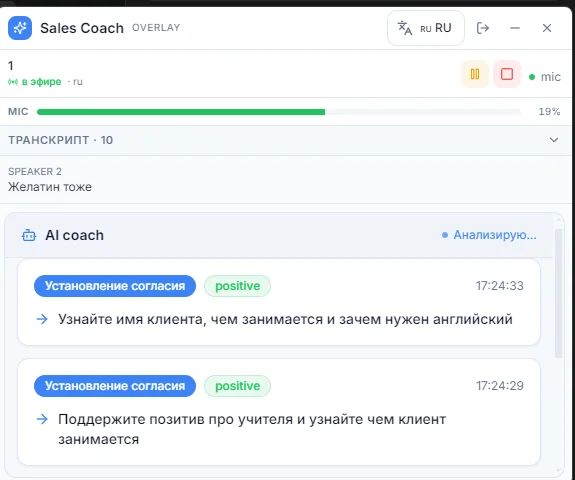
Task: Collapse the ТРАНСКРИПТ section with chevron
Action: (554, 140)
